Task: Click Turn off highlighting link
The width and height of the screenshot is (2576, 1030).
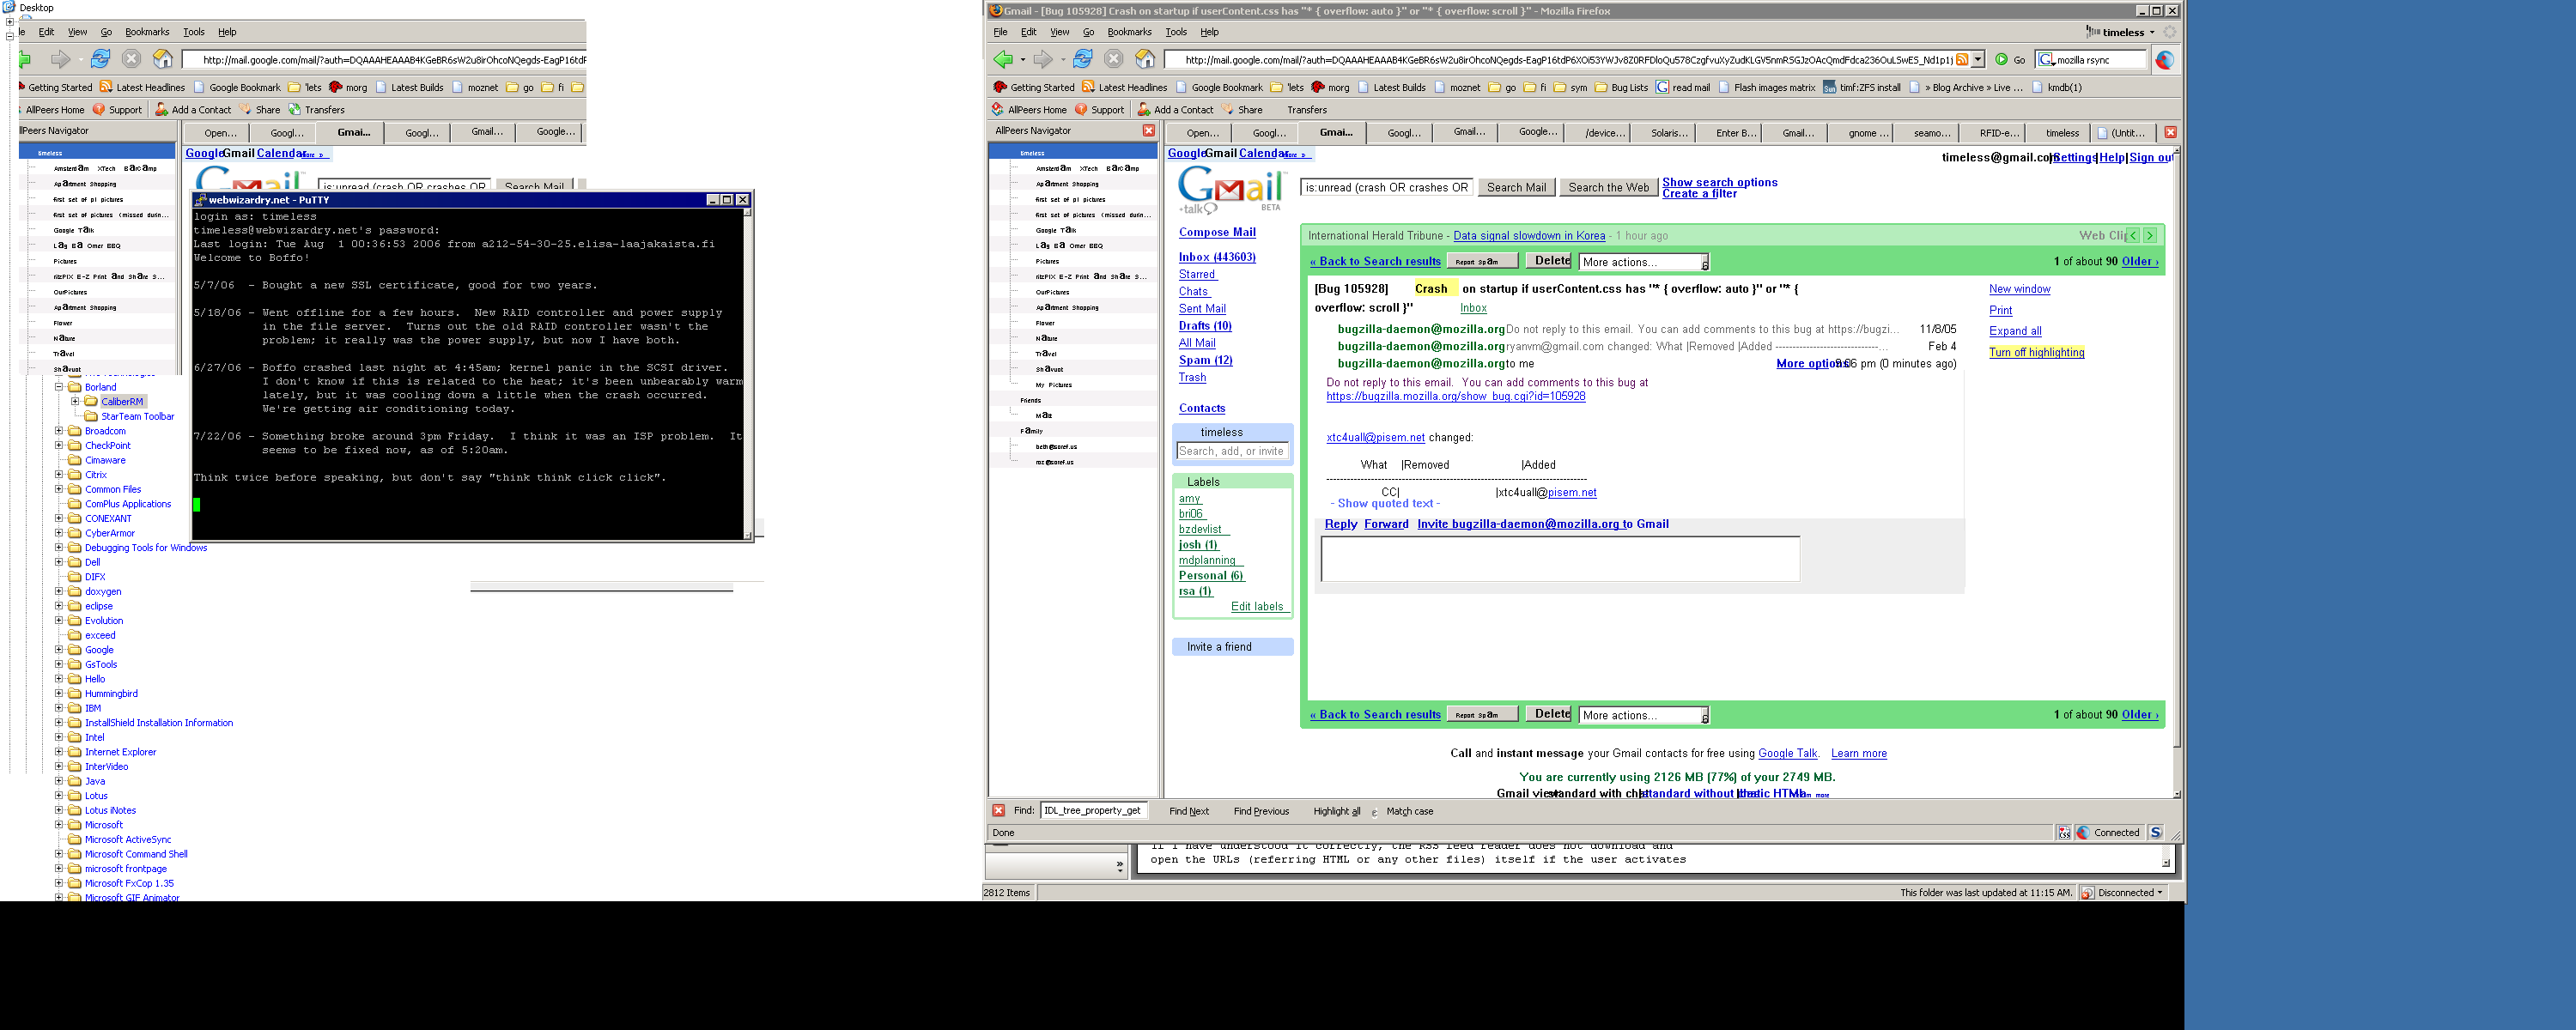Action: click(x=2036, y=352)
